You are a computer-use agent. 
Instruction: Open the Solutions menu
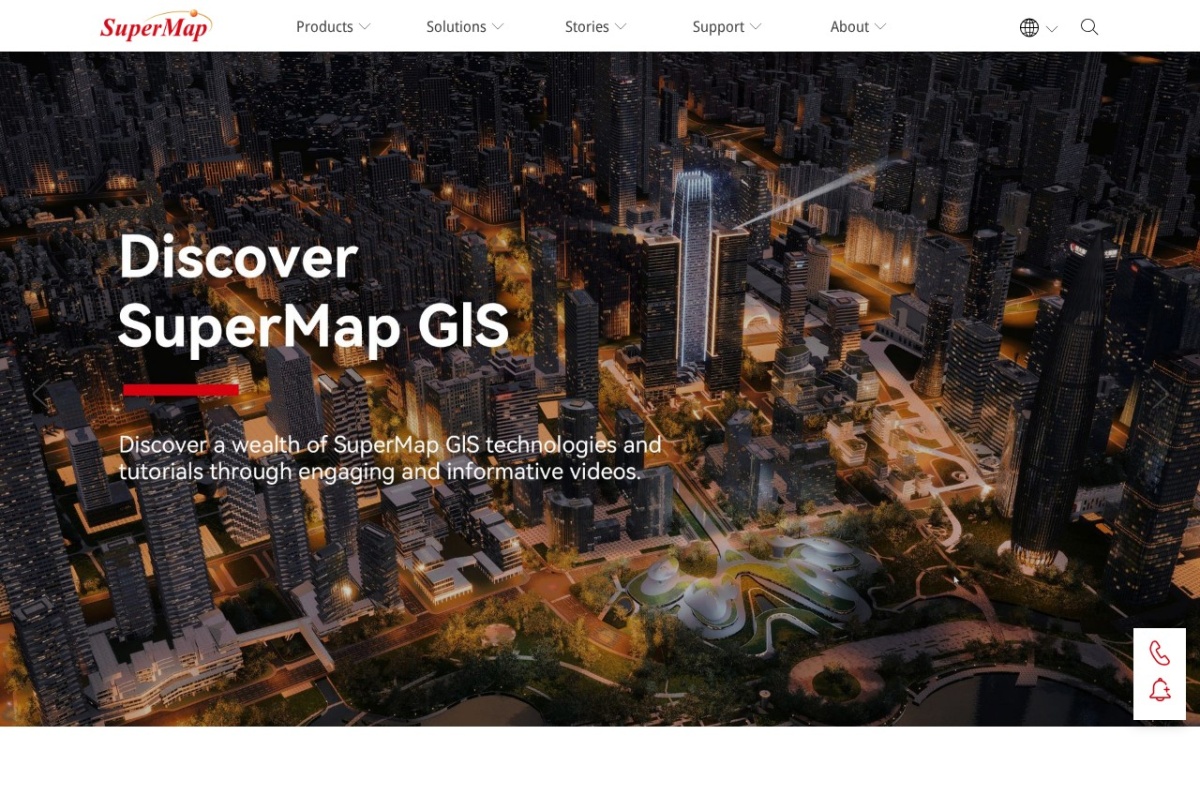(456, 27)
